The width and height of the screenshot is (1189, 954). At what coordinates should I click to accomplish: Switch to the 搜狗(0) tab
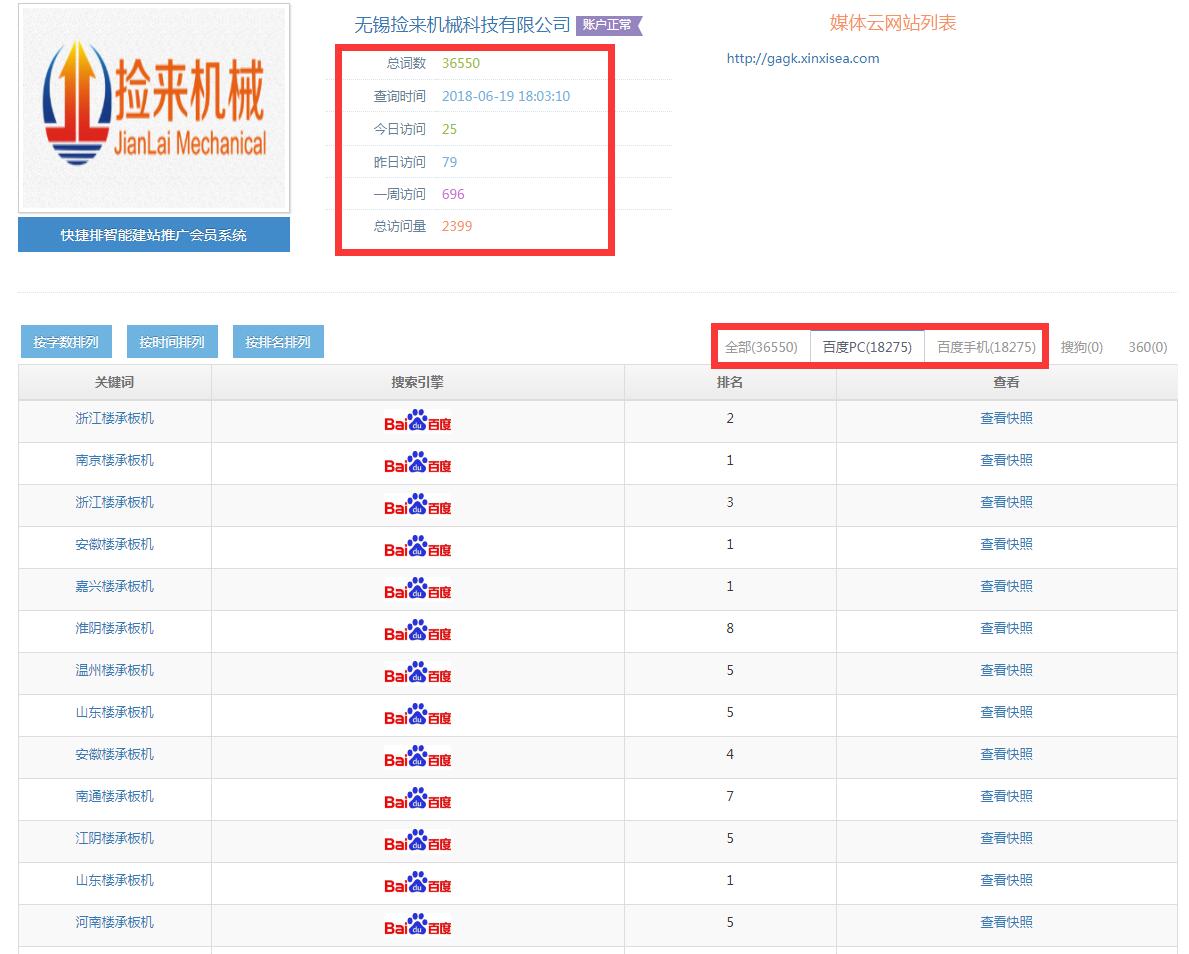(x=1081, y=347)
